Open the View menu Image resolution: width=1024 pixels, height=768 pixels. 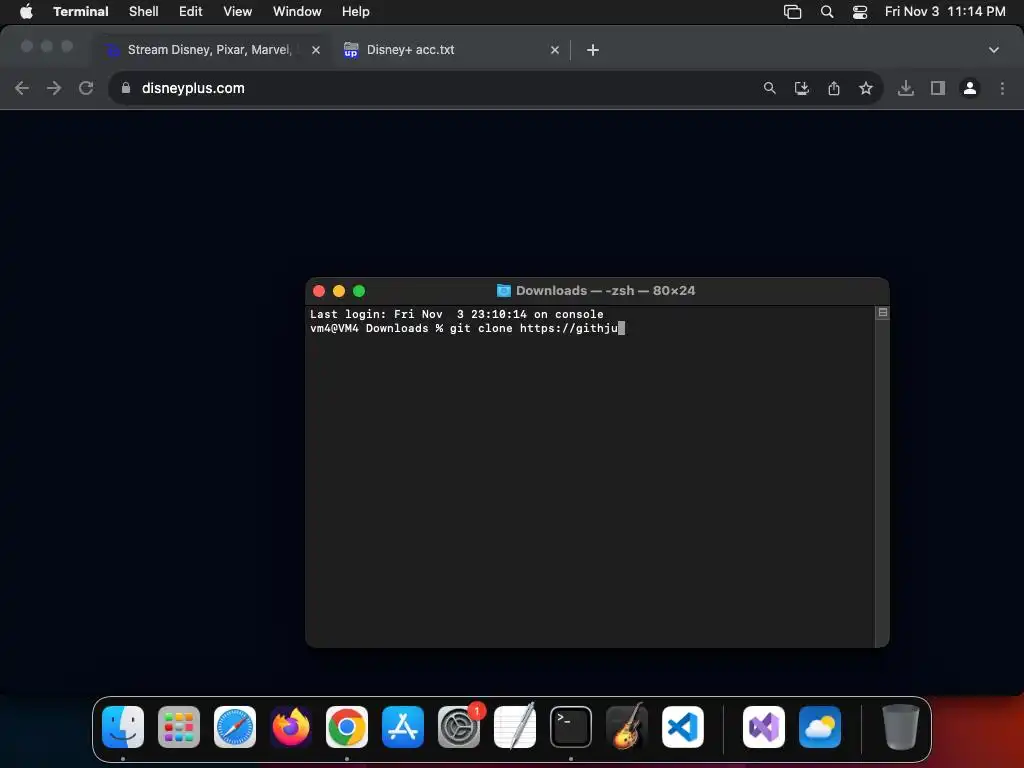coord(238,12)
